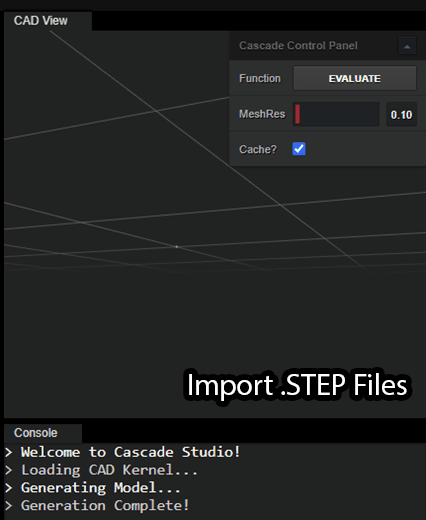Select the MeshRes 0.10 value field
This screenshot has width=426, height=520.
[401, 115]
